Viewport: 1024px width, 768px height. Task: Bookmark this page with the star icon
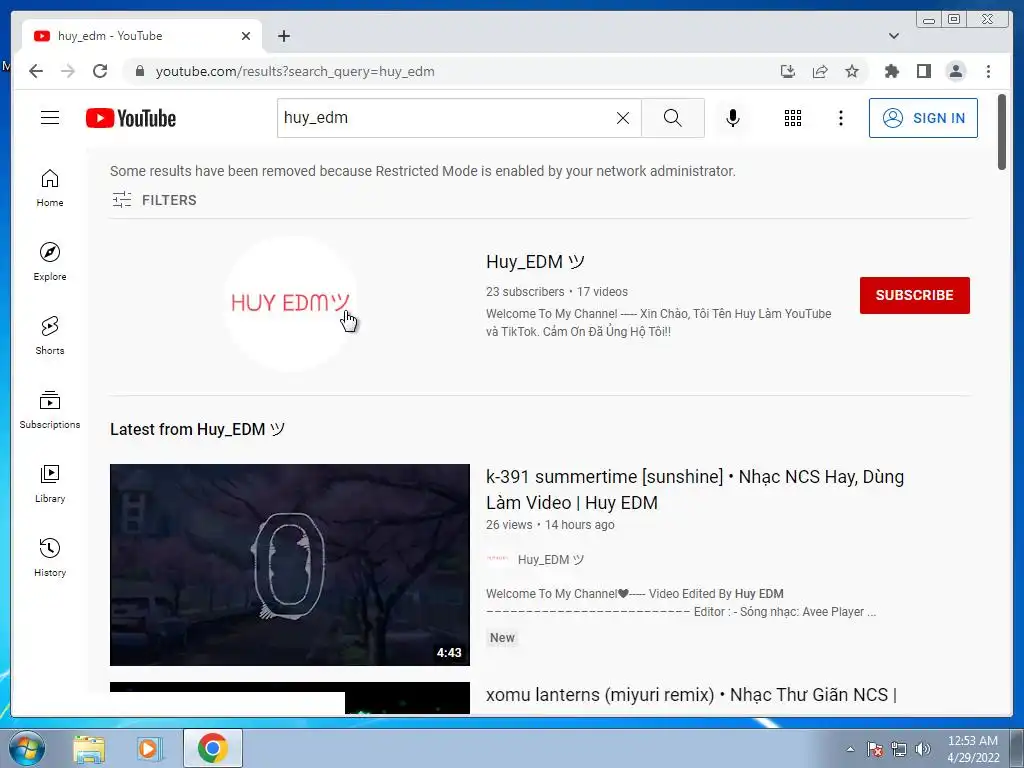click(852, 71)
